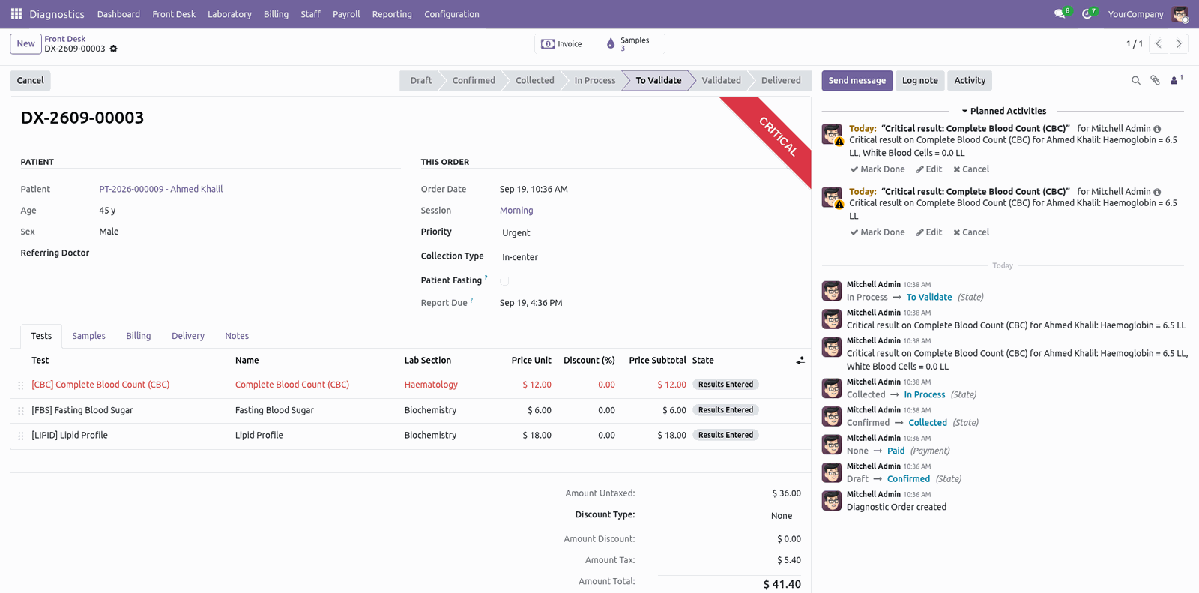Image resolution: width=1199 pixels, height=593 pixels.
Task: Go to the next record arrow
Action: tap(1178, 44)
